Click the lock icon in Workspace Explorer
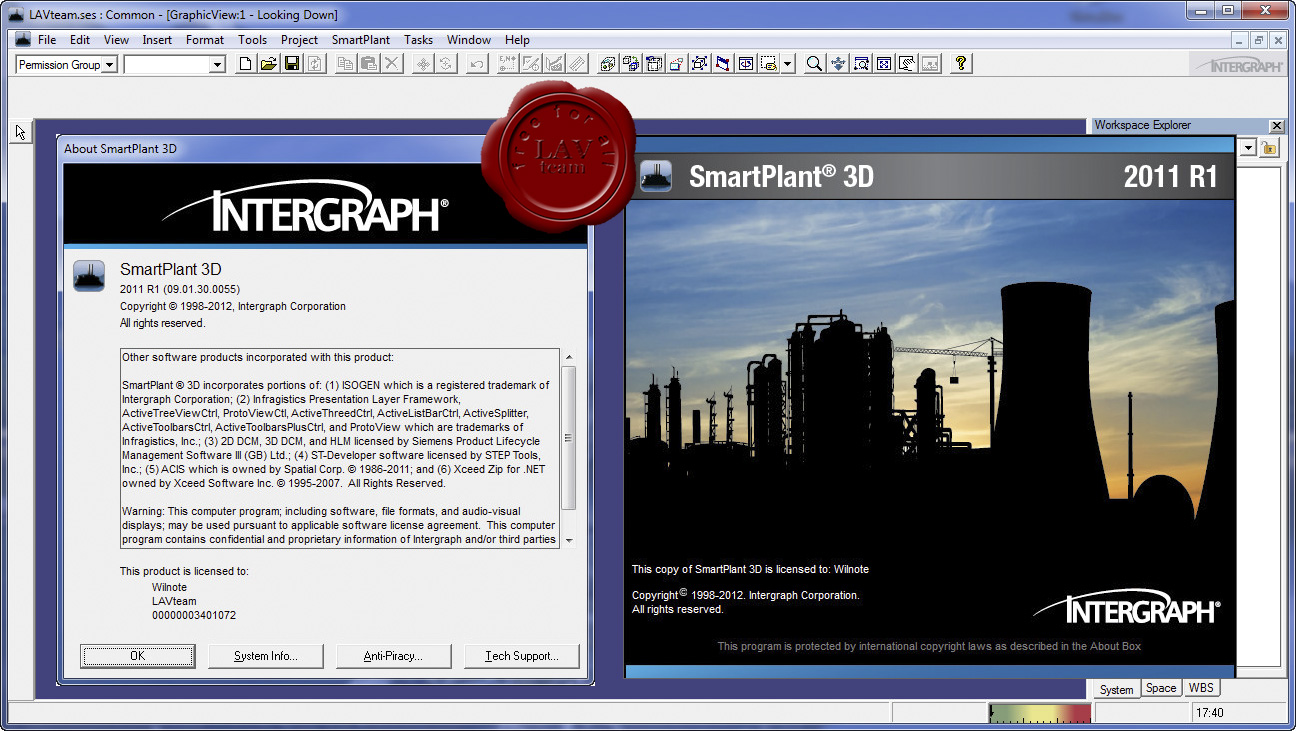Image resolution: width=1296 pixels, height=731 pixels. 1270,148
